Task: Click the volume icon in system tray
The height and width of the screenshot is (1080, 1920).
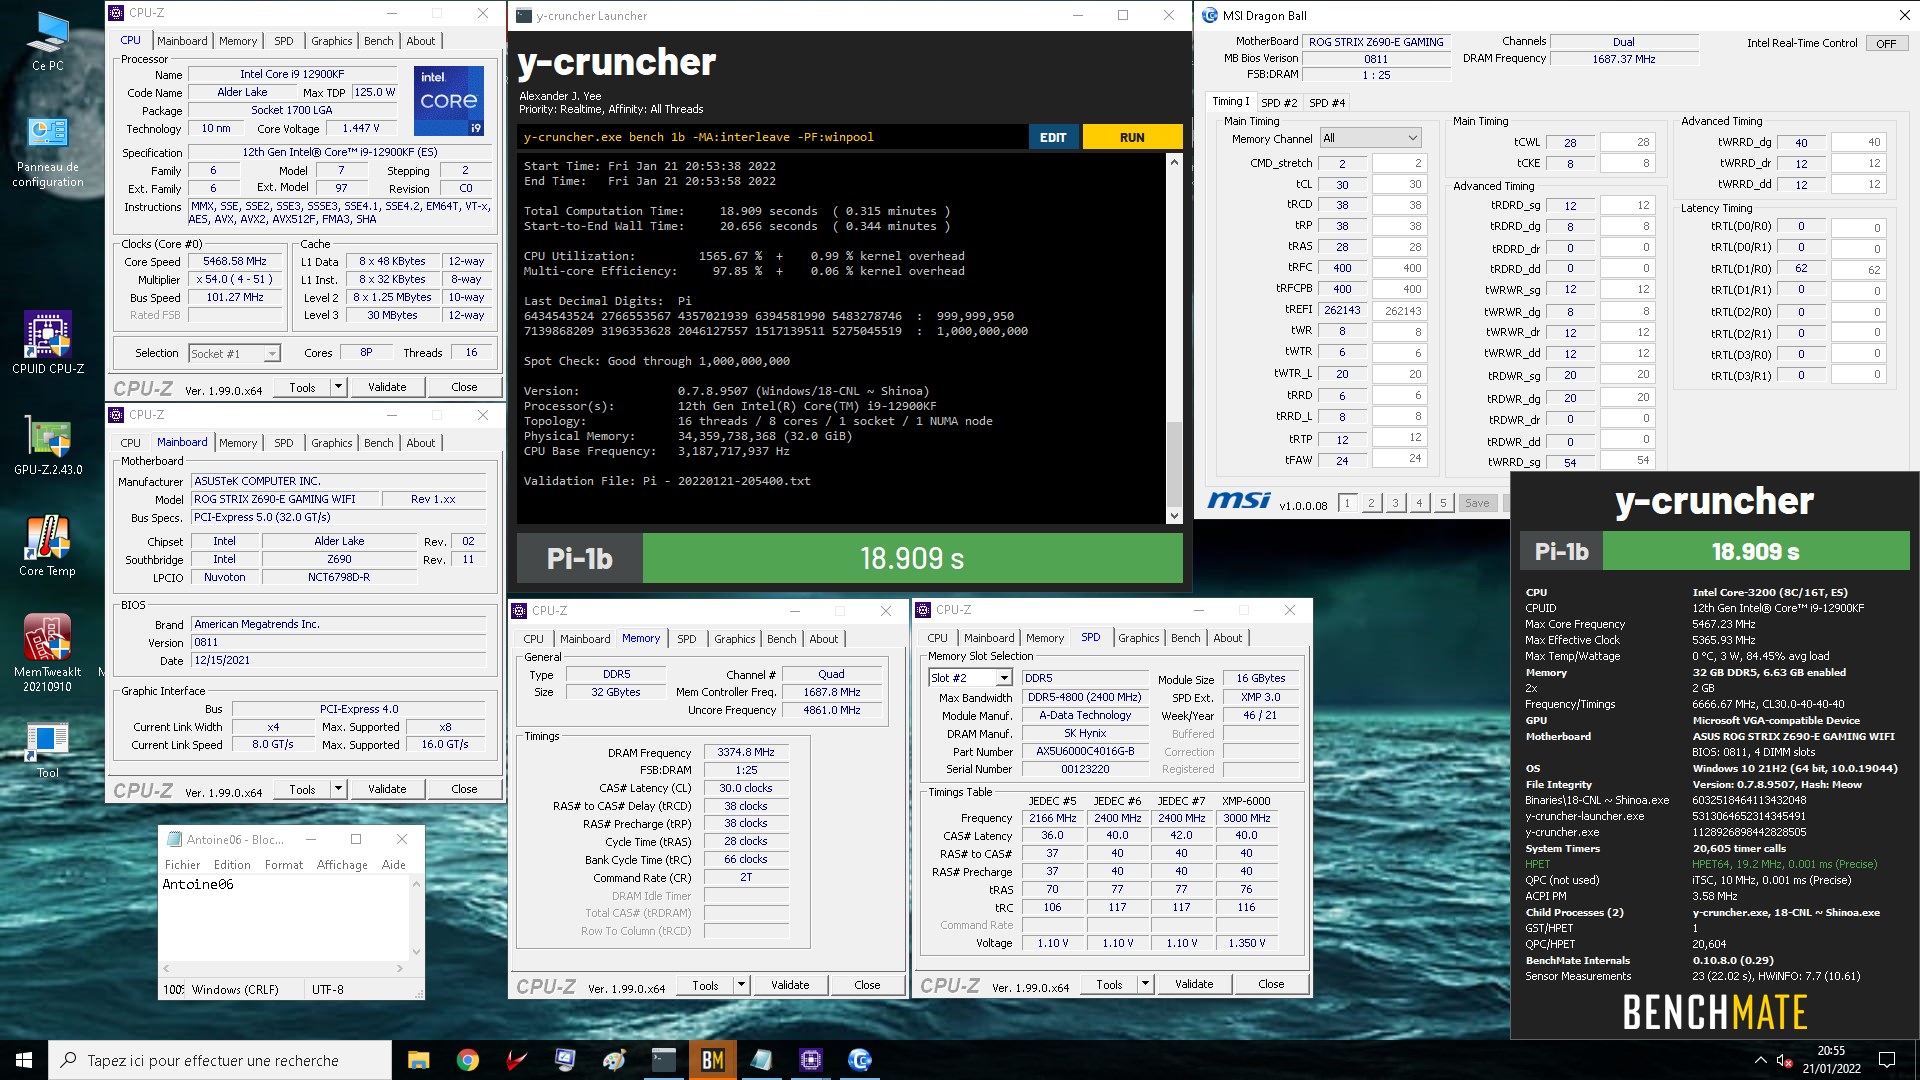Action: point(1783,1060)
